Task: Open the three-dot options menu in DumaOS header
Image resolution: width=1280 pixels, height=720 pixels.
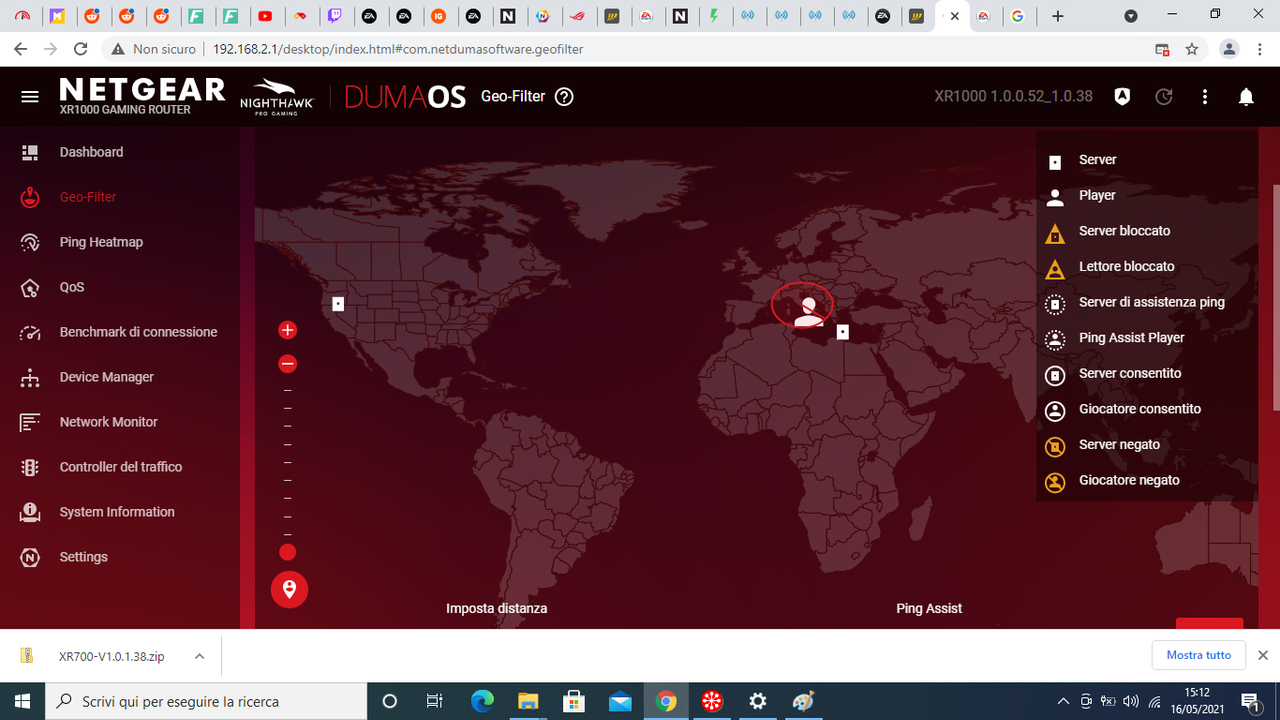Action: pos(1205,97)
